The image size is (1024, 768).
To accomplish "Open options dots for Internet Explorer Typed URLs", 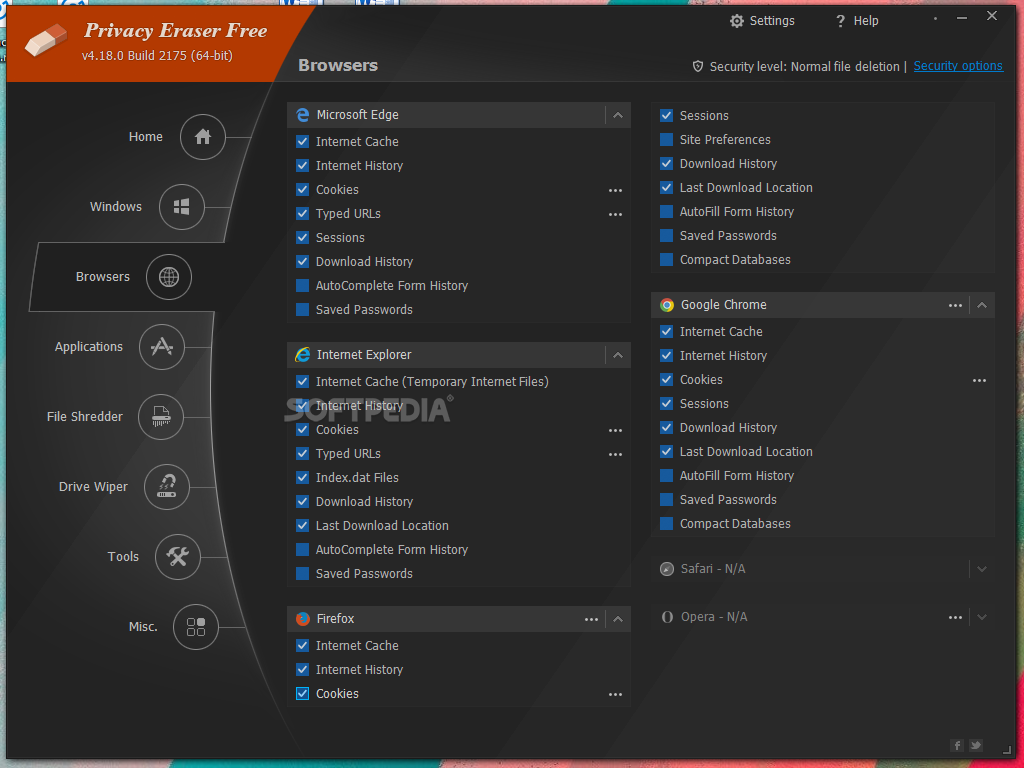I will (x=615, y=455).
